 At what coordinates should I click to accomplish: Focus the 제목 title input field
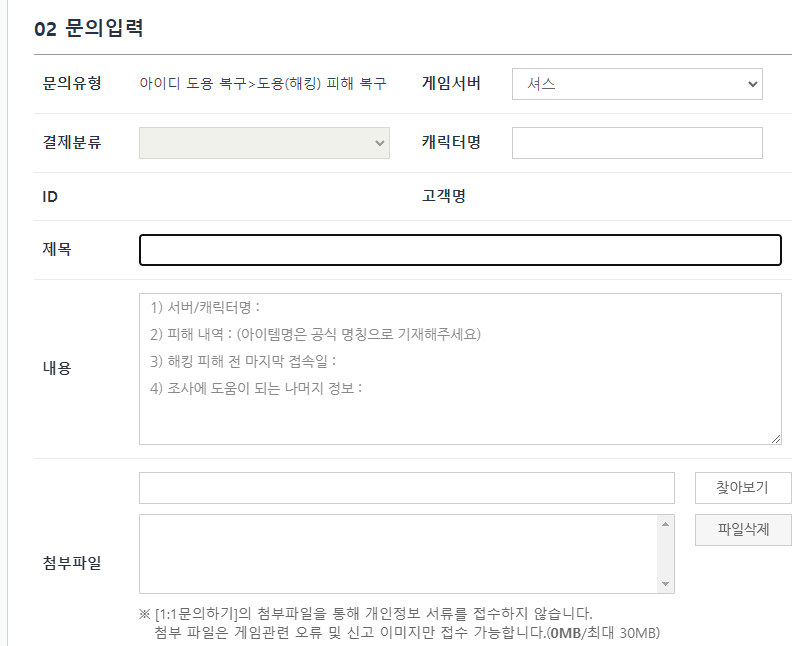(460, 250)
